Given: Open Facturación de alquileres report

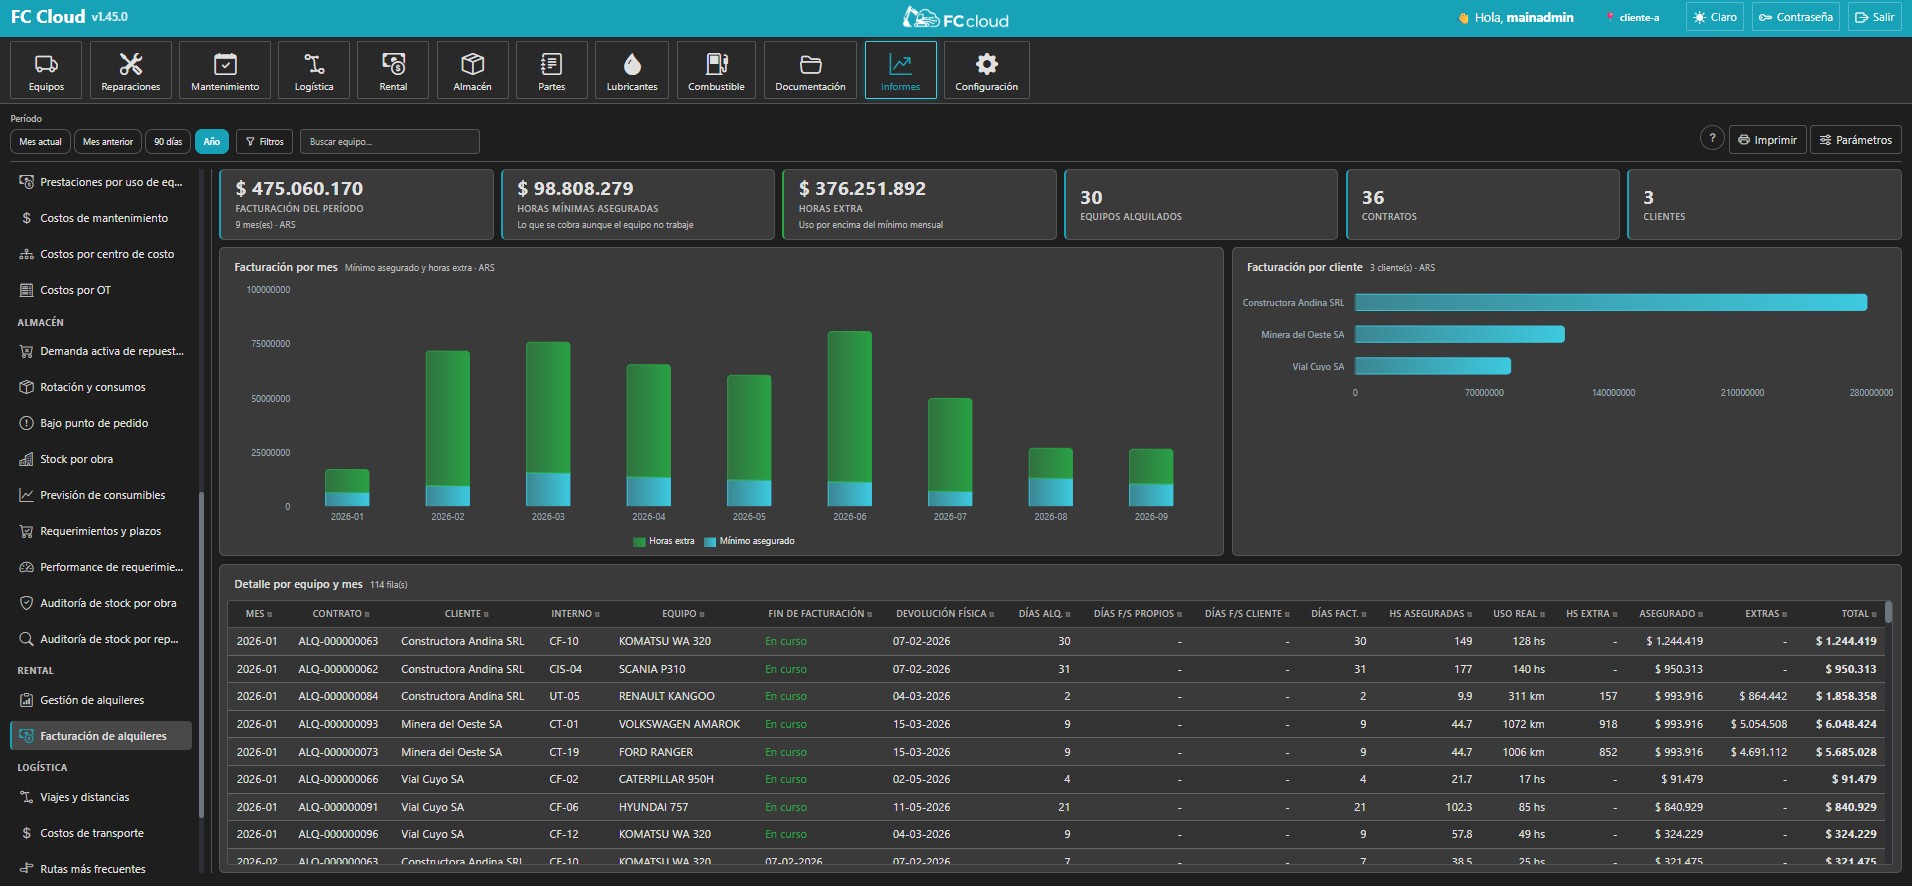Looking at the screenshot, I should [102, 736].
